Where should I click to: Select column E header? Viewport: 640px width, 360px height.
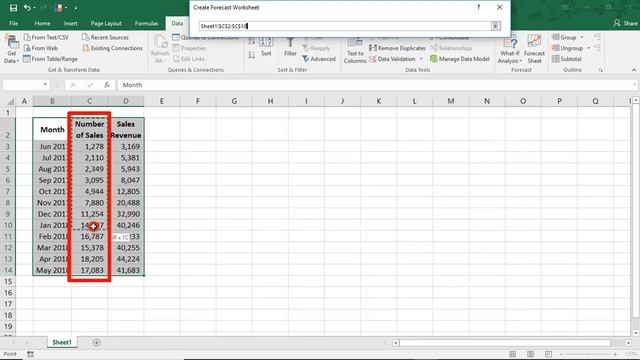[162, 101]
